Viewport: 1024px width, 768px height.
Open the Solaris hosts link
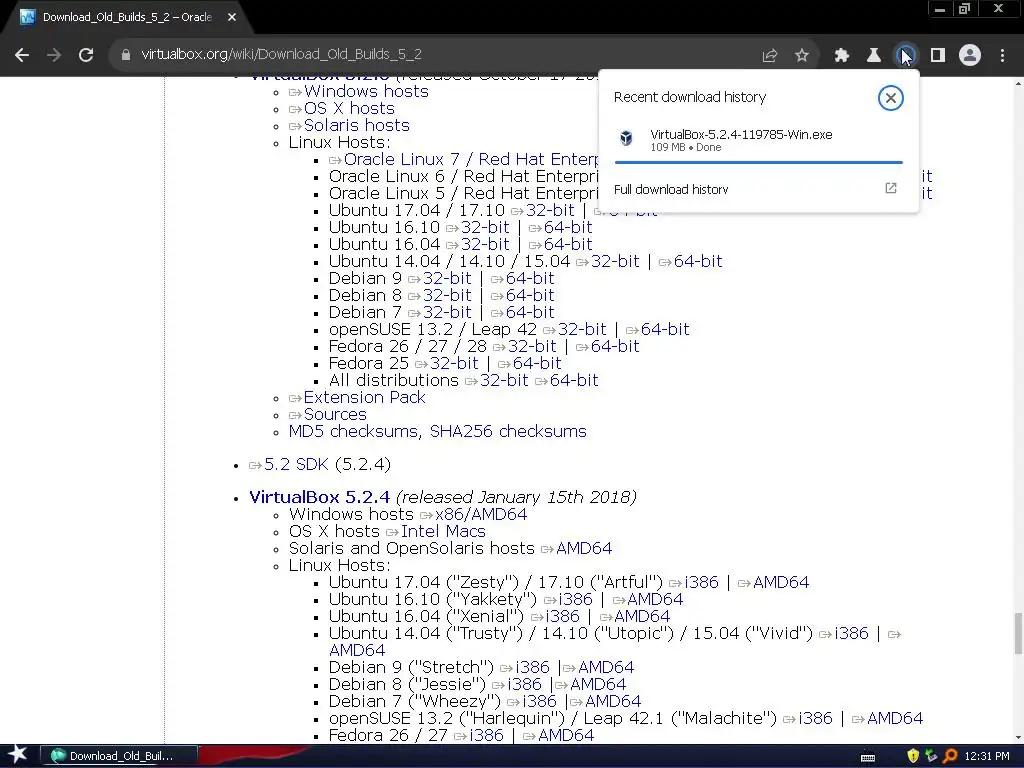(357, 125)
